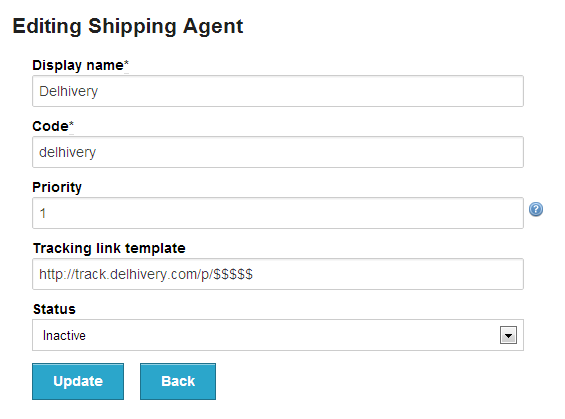Open the Priority help question mark icon
Screen dimensions: 565x419
pyautogui.click(x=536, y=209)
